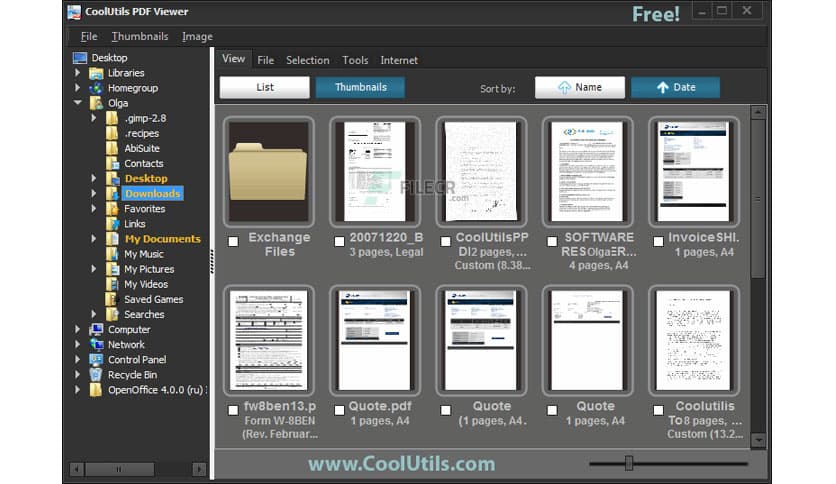The height and width of the screenshot is (484, 836).
Task: Collapse the Olga tree node
Action: click(78, 102)
